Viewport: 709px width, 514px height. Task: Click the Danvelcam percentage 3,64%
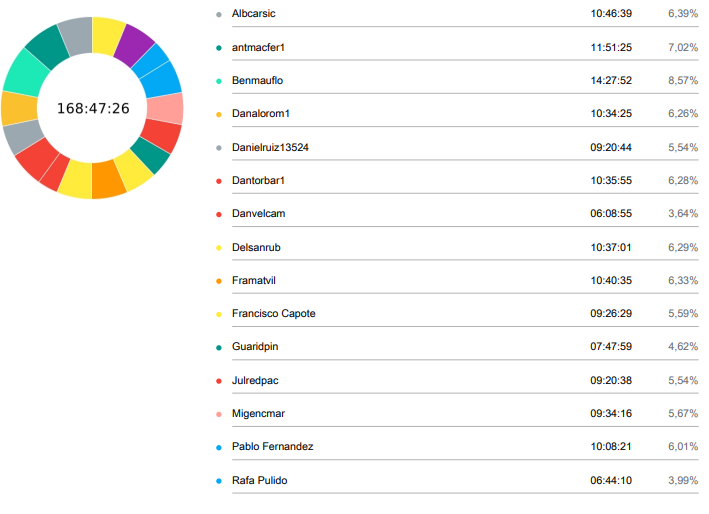click(x=682, y=214)
